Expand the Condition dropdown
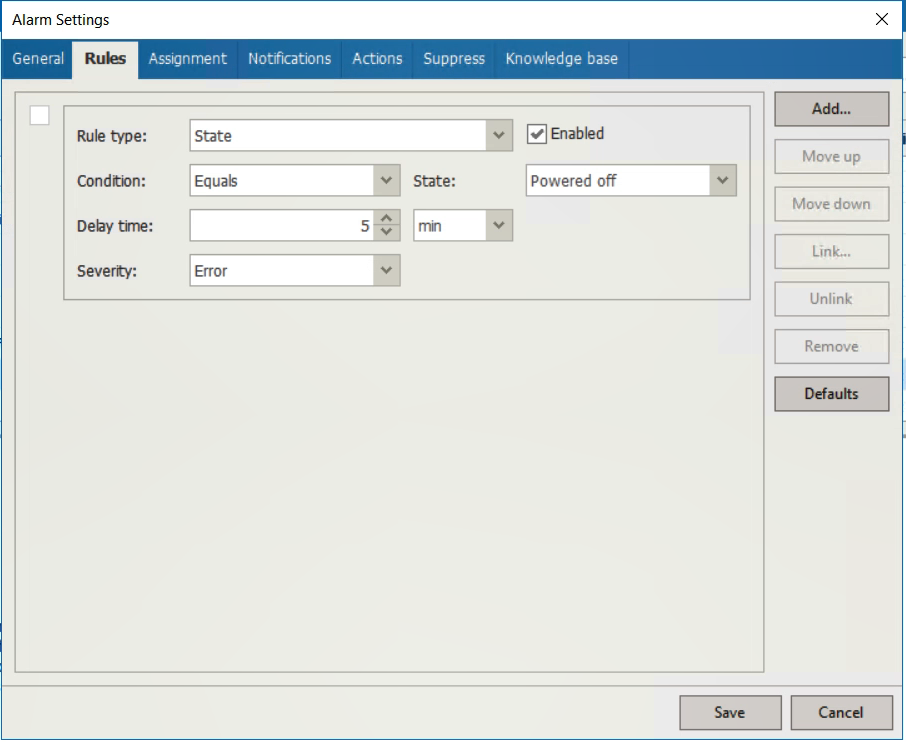Viewport: 906px width, 742px height. (386, 181)
